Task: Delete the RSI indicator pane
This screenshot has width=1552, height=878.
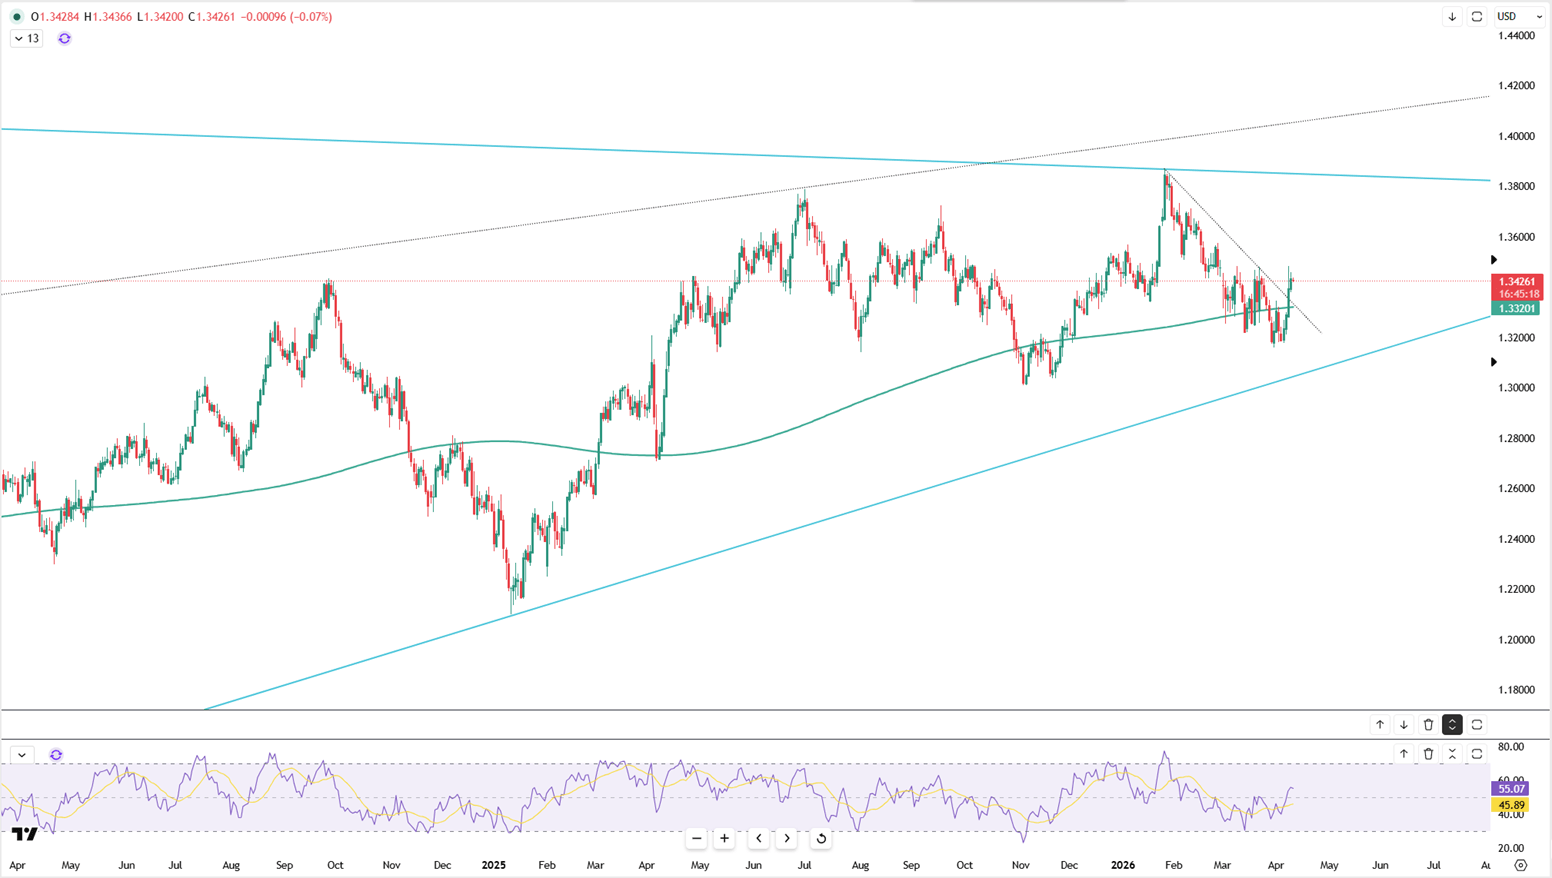Action: tap(1428, 754)
